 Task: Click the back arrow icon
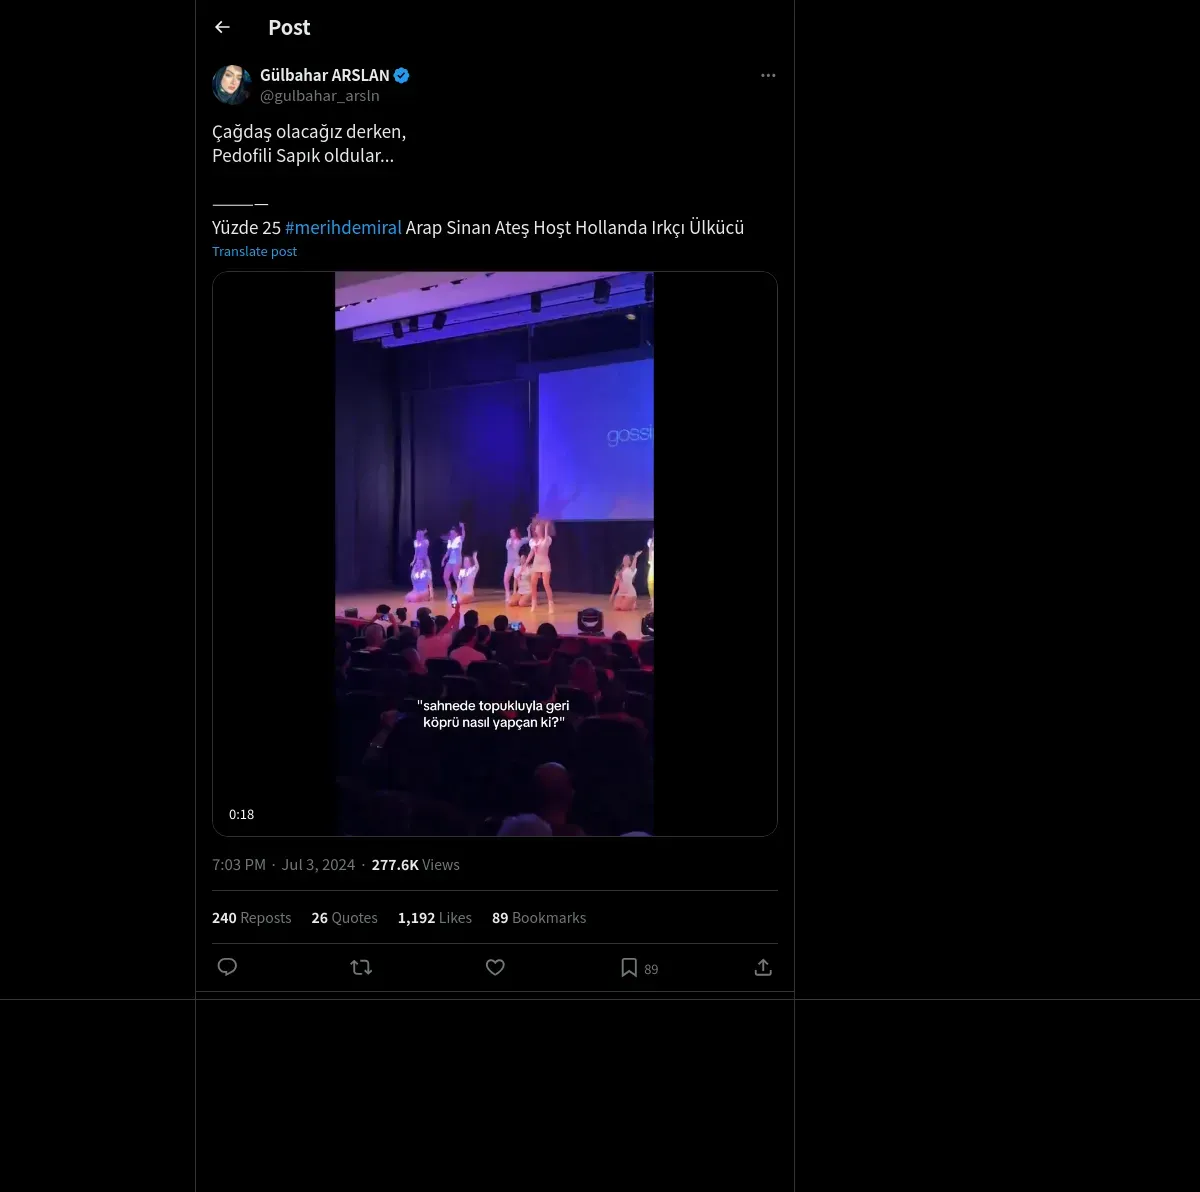point(222,28)
